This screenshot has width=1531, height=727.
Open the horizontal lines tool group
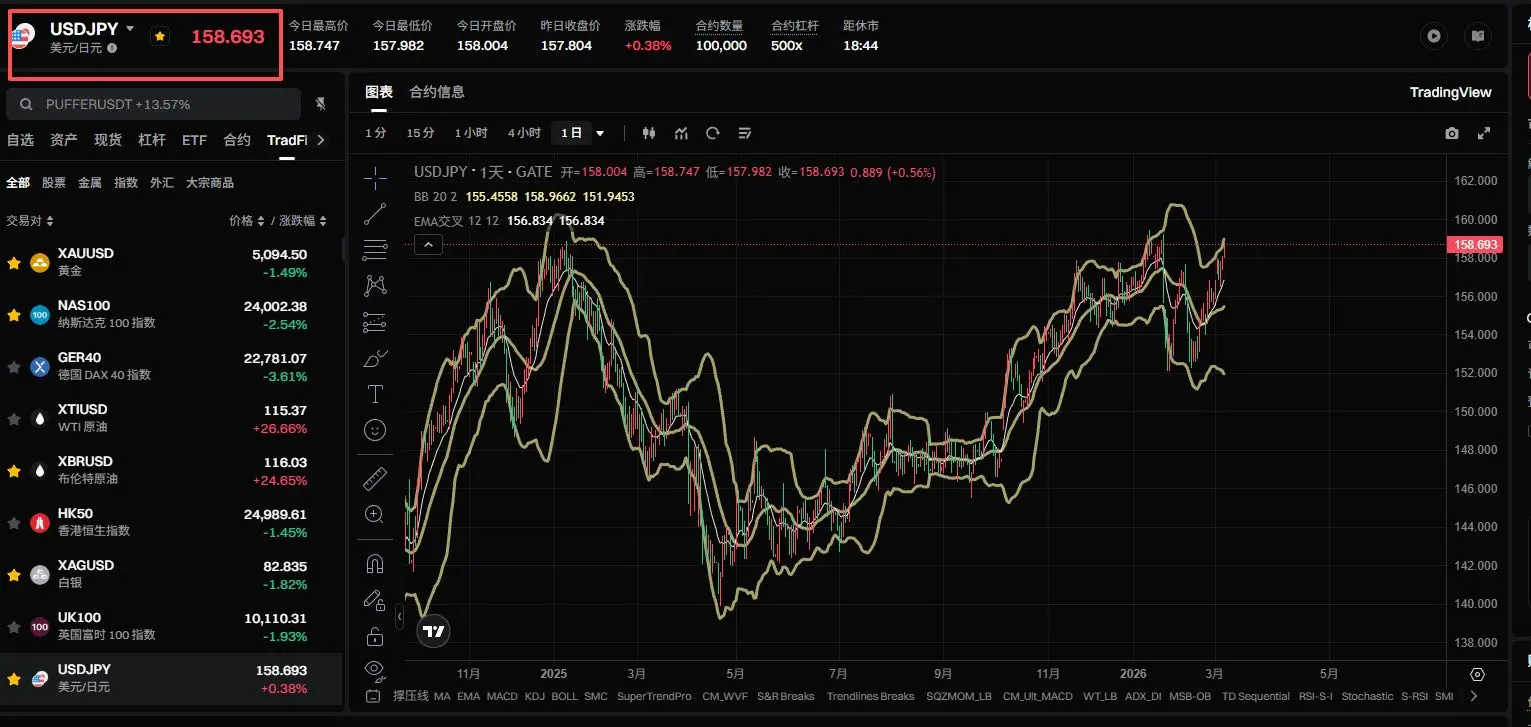[375, 249]
